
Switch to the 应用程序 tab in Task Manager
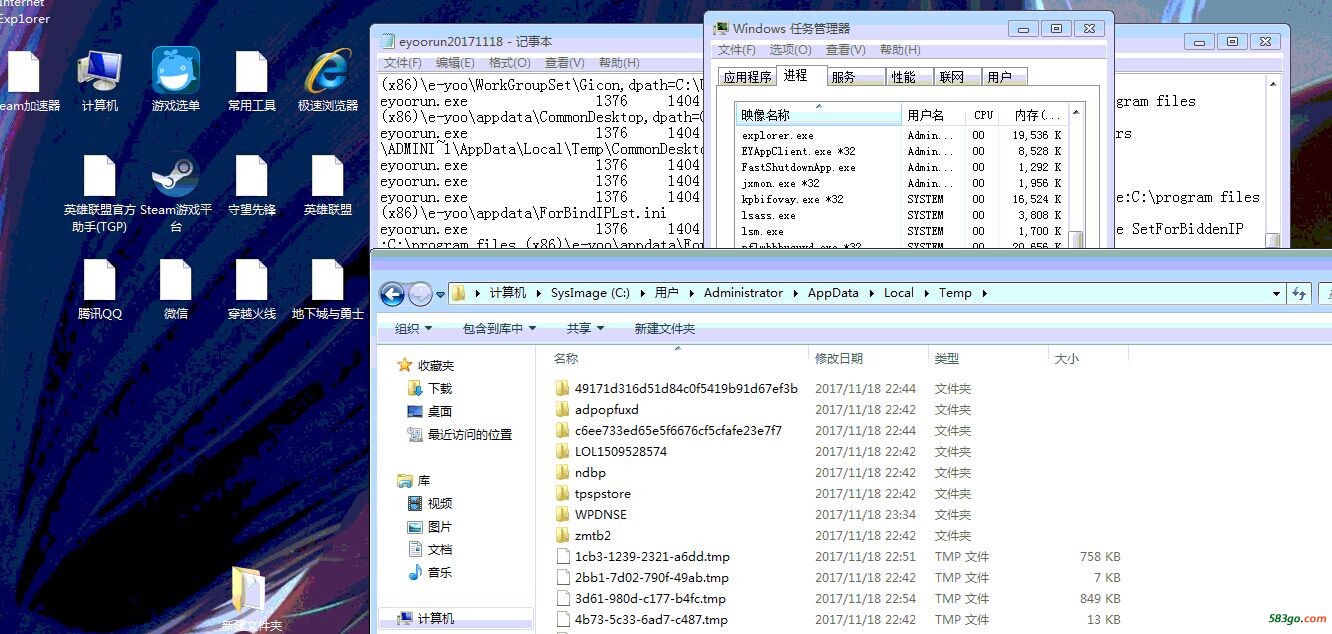click(x=747, y=77)
